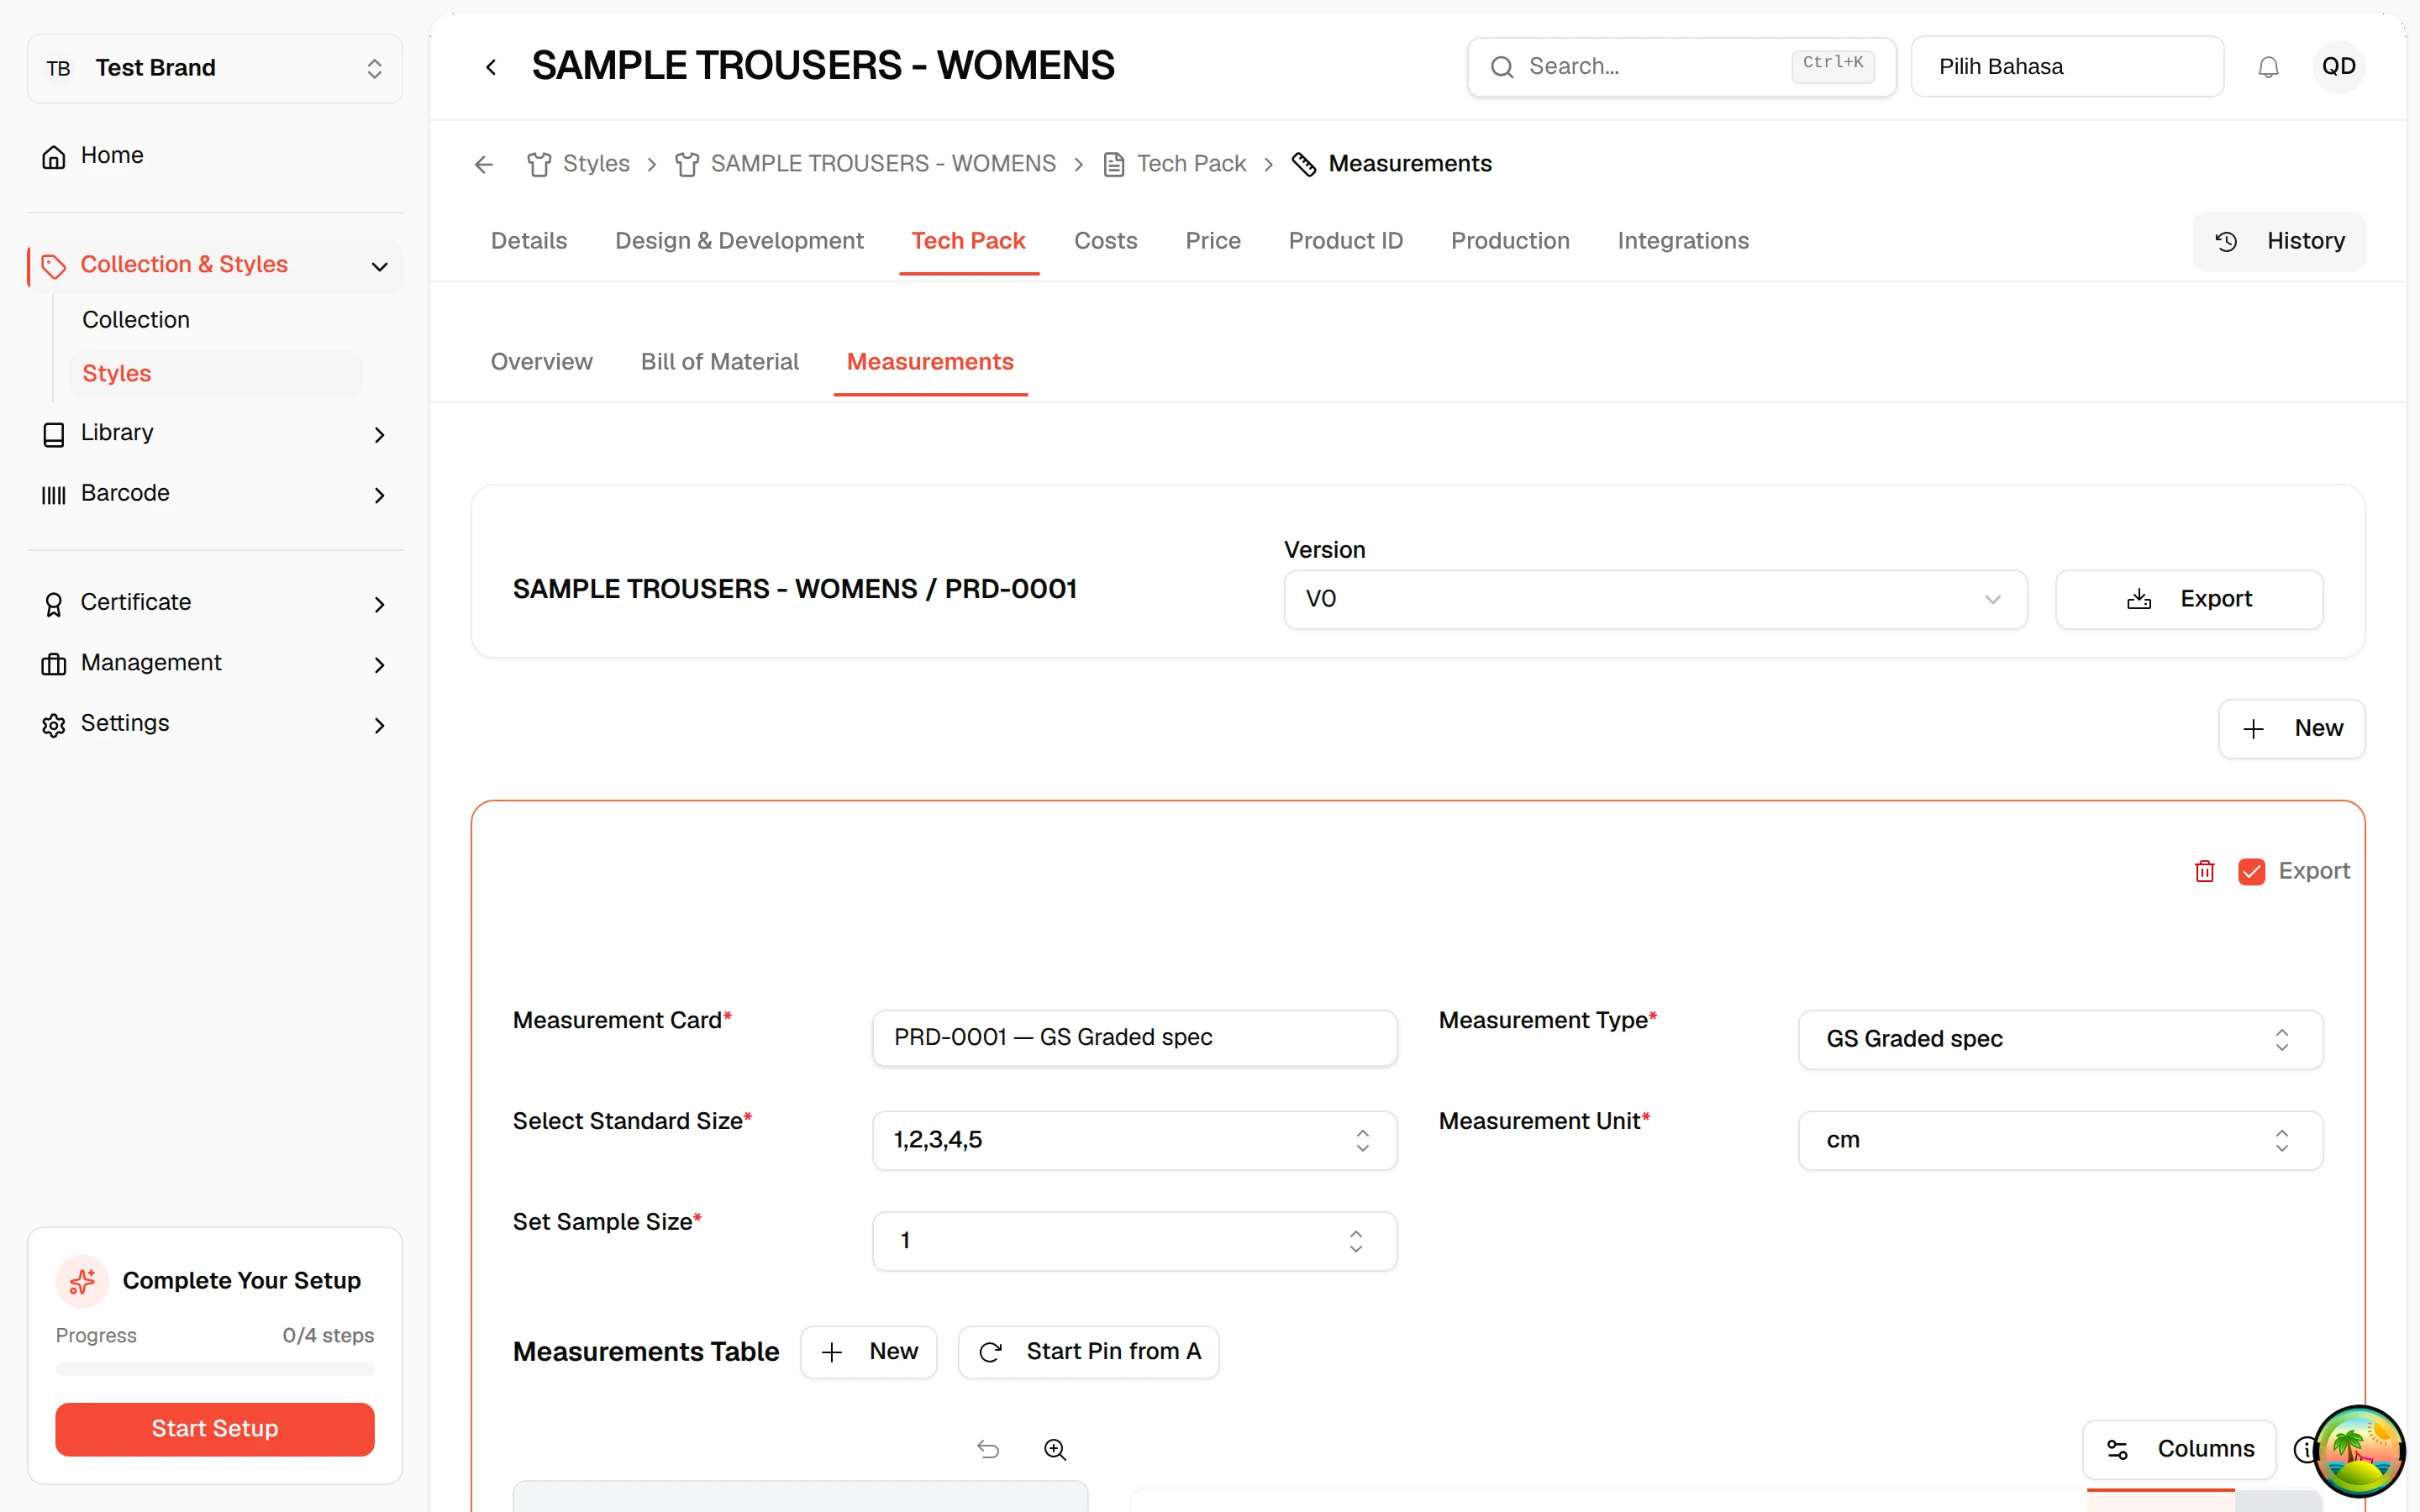Open Select Standard Size dropdown

point(1134,1140)
